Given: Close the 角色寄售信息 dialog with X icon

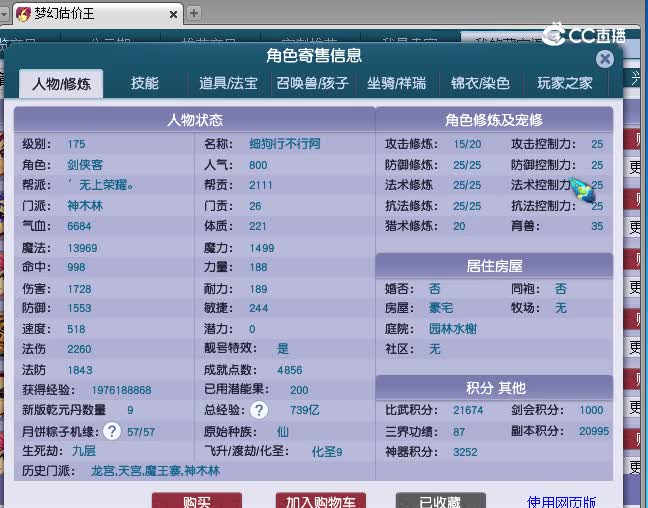Looking at the screenshot, I should coord(605,59).
